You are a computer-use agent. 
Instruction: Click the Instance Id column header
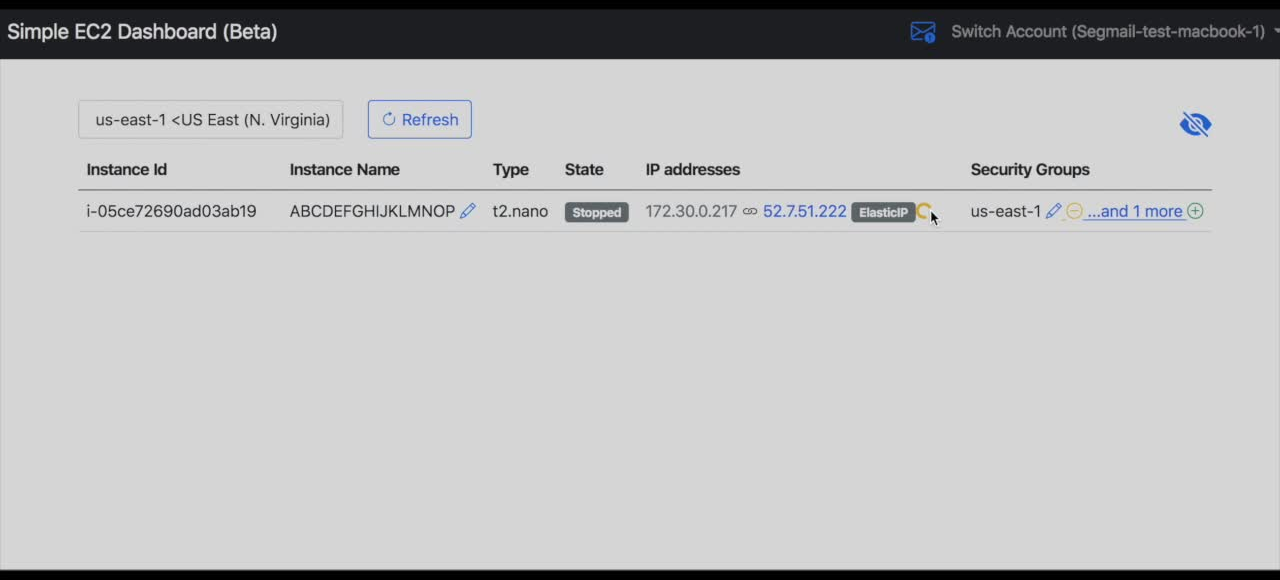[x=127, y=170]
